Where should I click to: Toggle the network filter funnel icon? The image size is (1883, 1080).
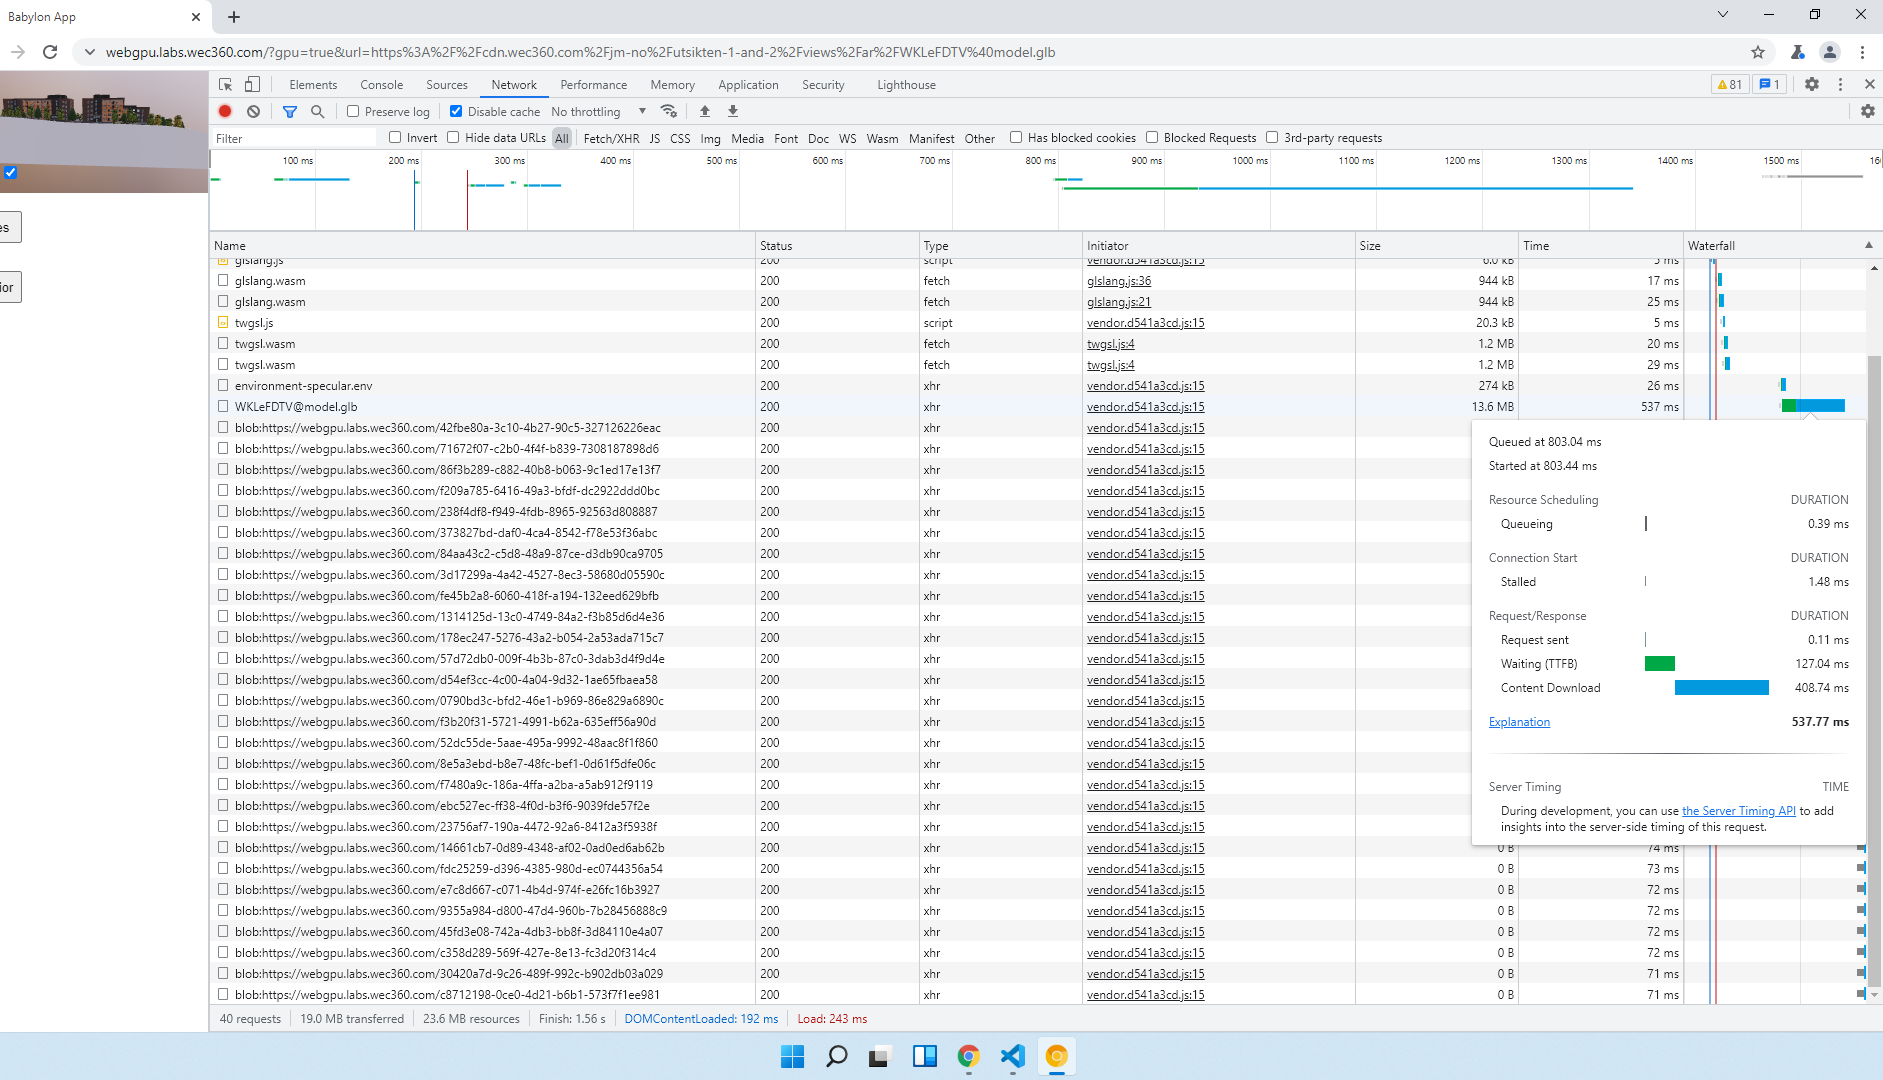pos(290,112)
